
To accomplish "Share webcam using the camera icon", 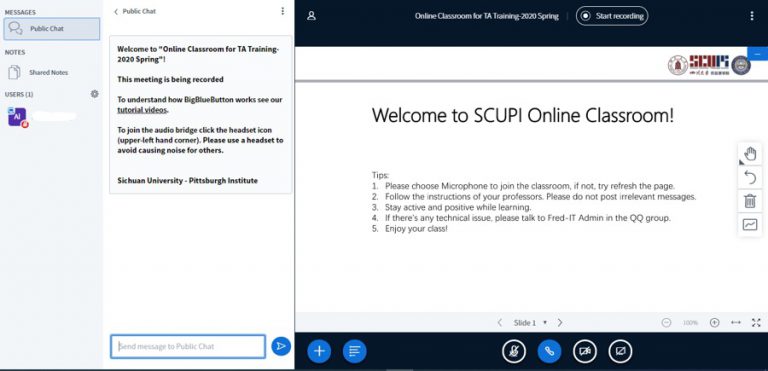I will [x=585, y=351].
